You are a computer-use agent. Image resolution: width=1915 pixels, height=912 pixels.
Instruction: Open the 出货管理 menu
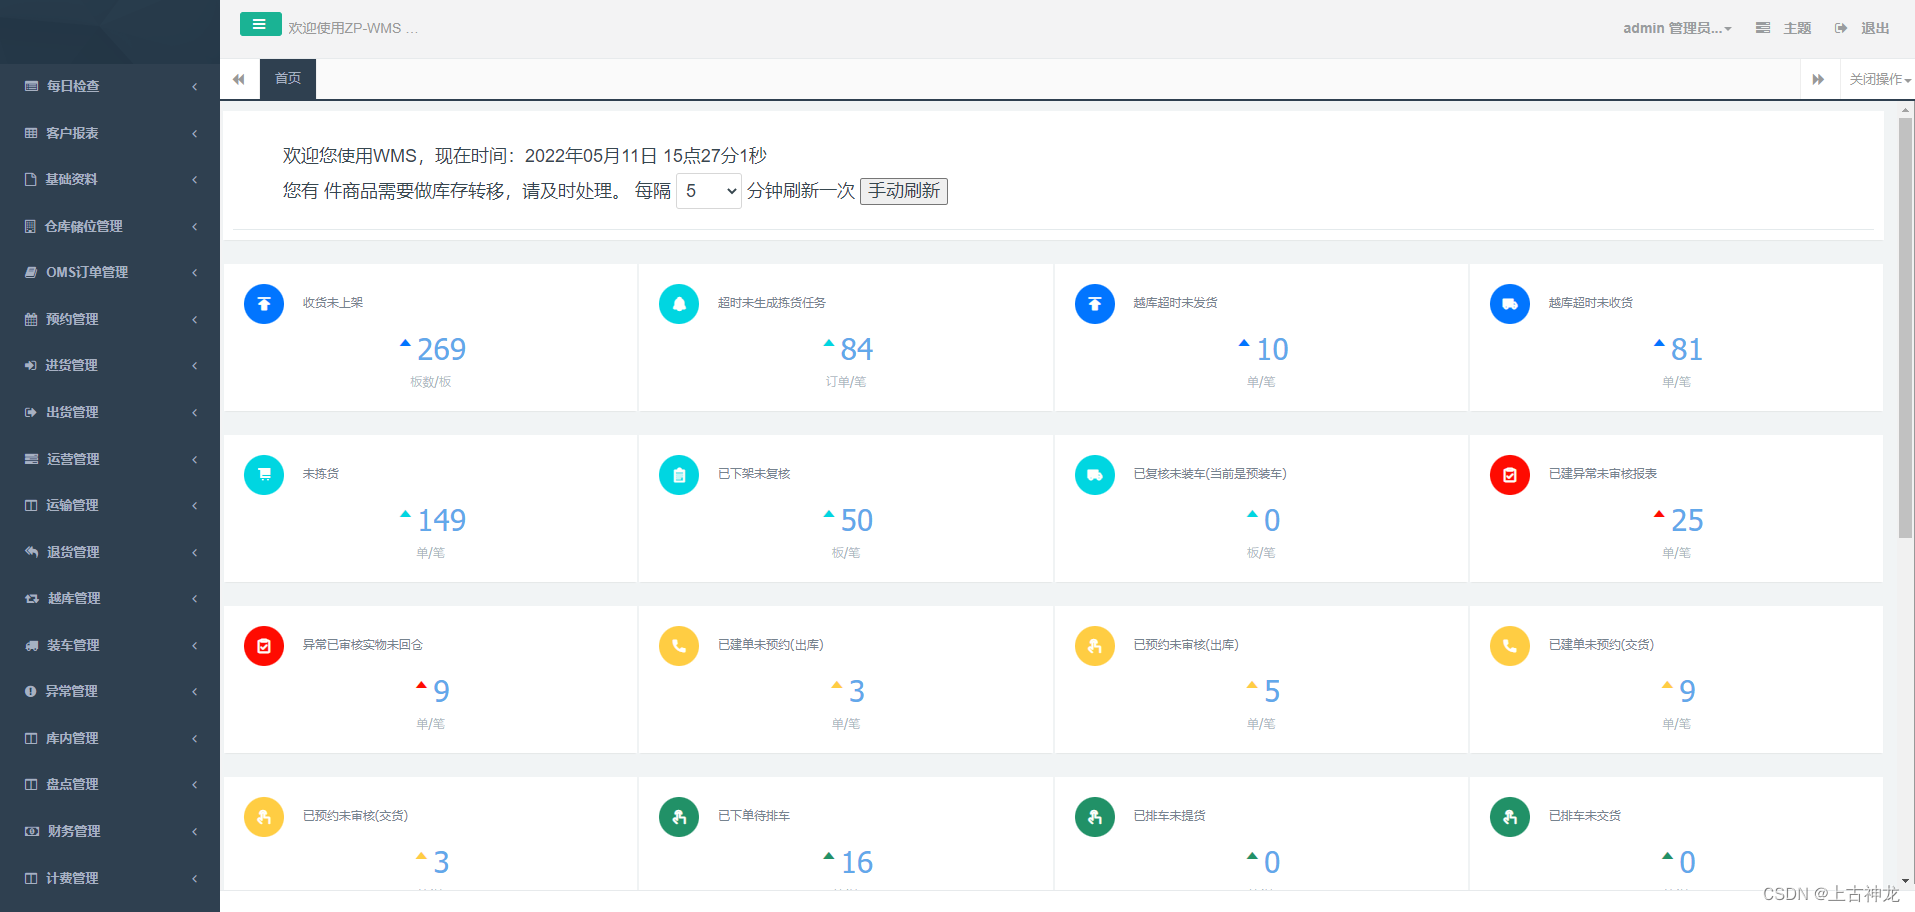(110, 412)
